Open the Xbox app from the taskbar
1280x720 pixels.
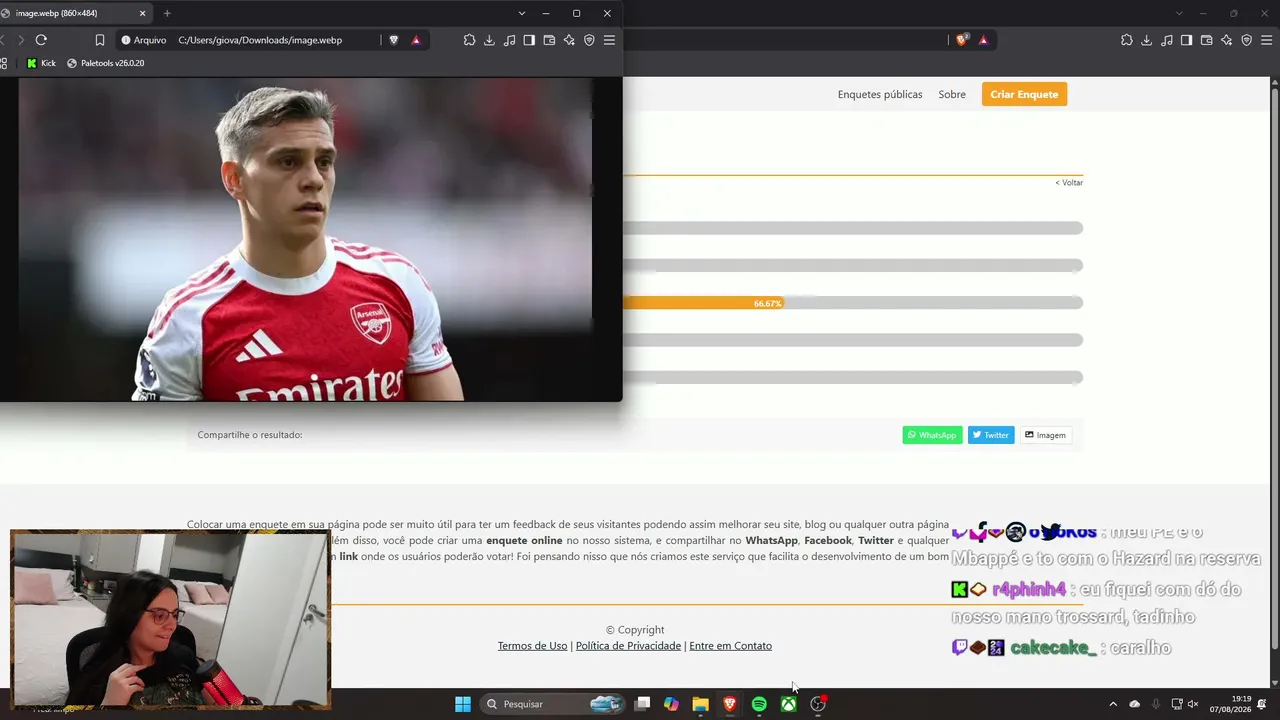(788, 704)
